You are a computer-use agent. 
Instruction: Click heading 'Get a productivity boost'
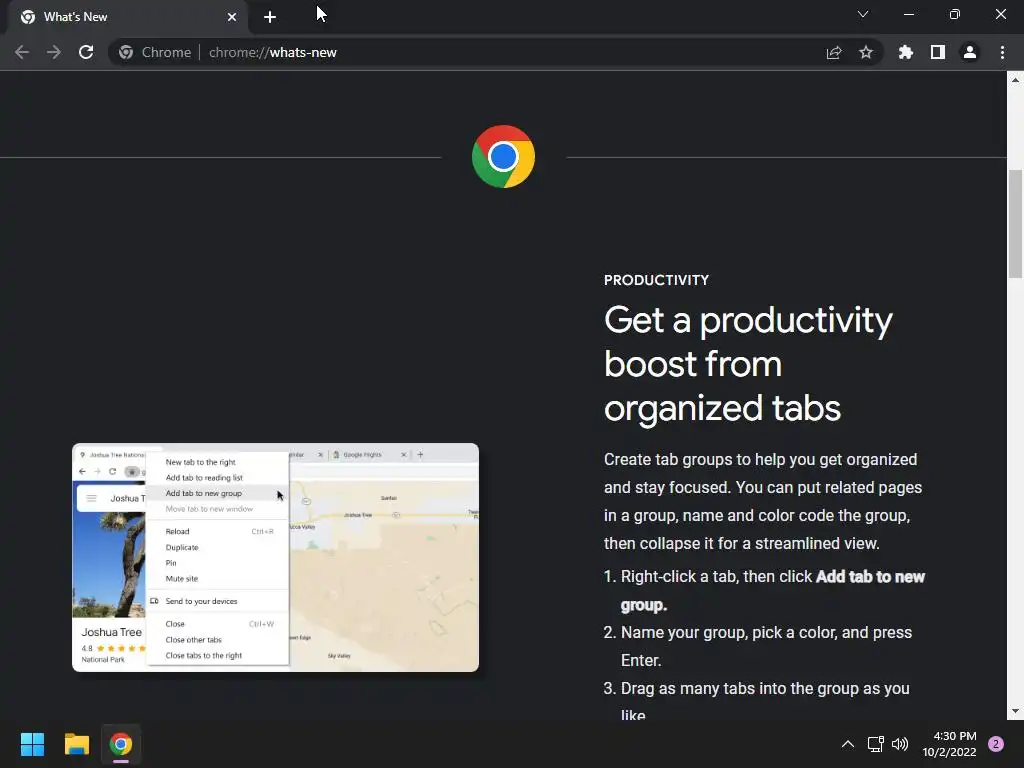[748, 364]
